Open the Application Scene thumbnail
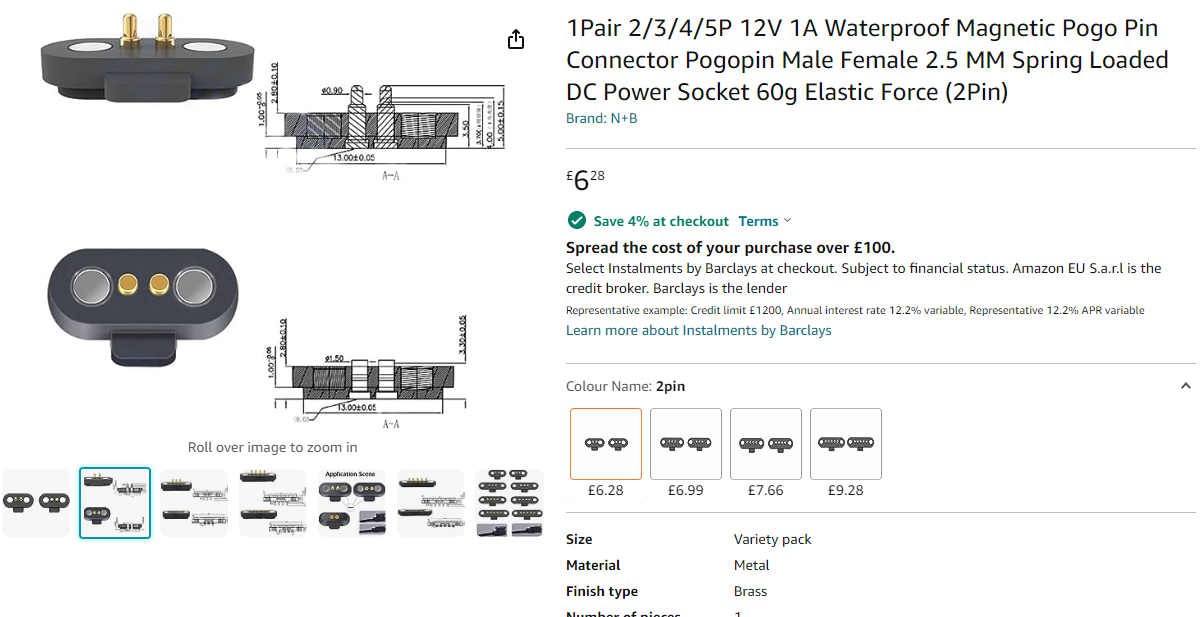 coord(352,503)
